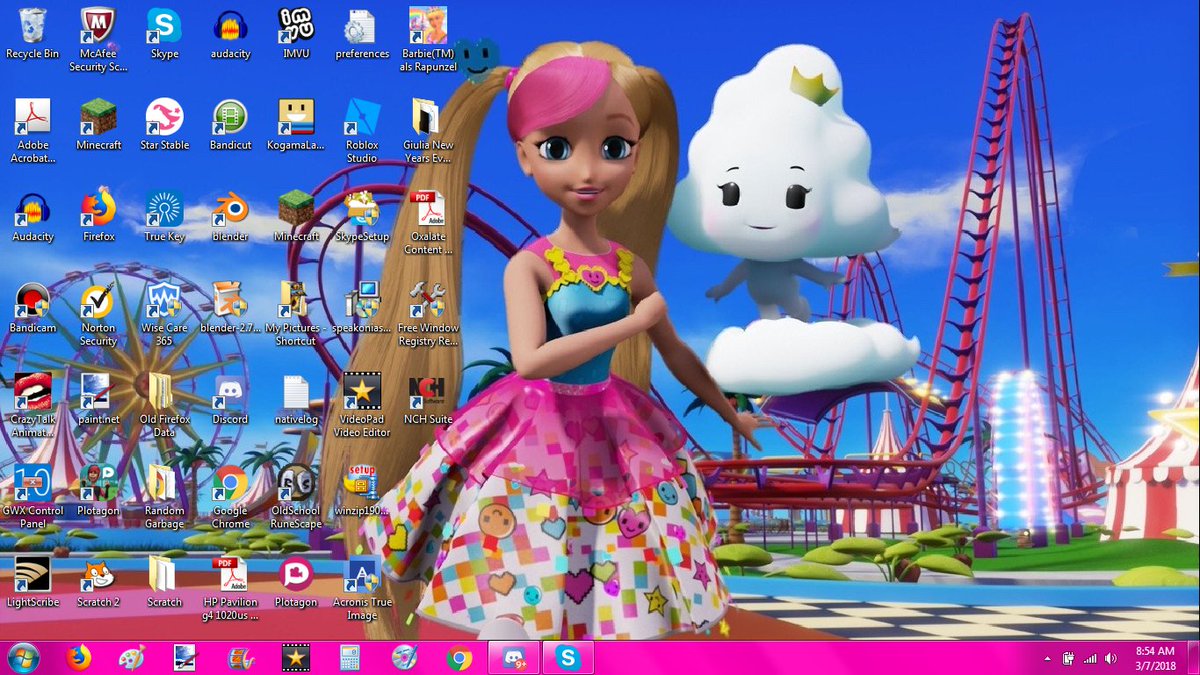Screen dimensions: 1200x675
Task: Open the Skype desktop shortcut
Action: tap(164, 33)
